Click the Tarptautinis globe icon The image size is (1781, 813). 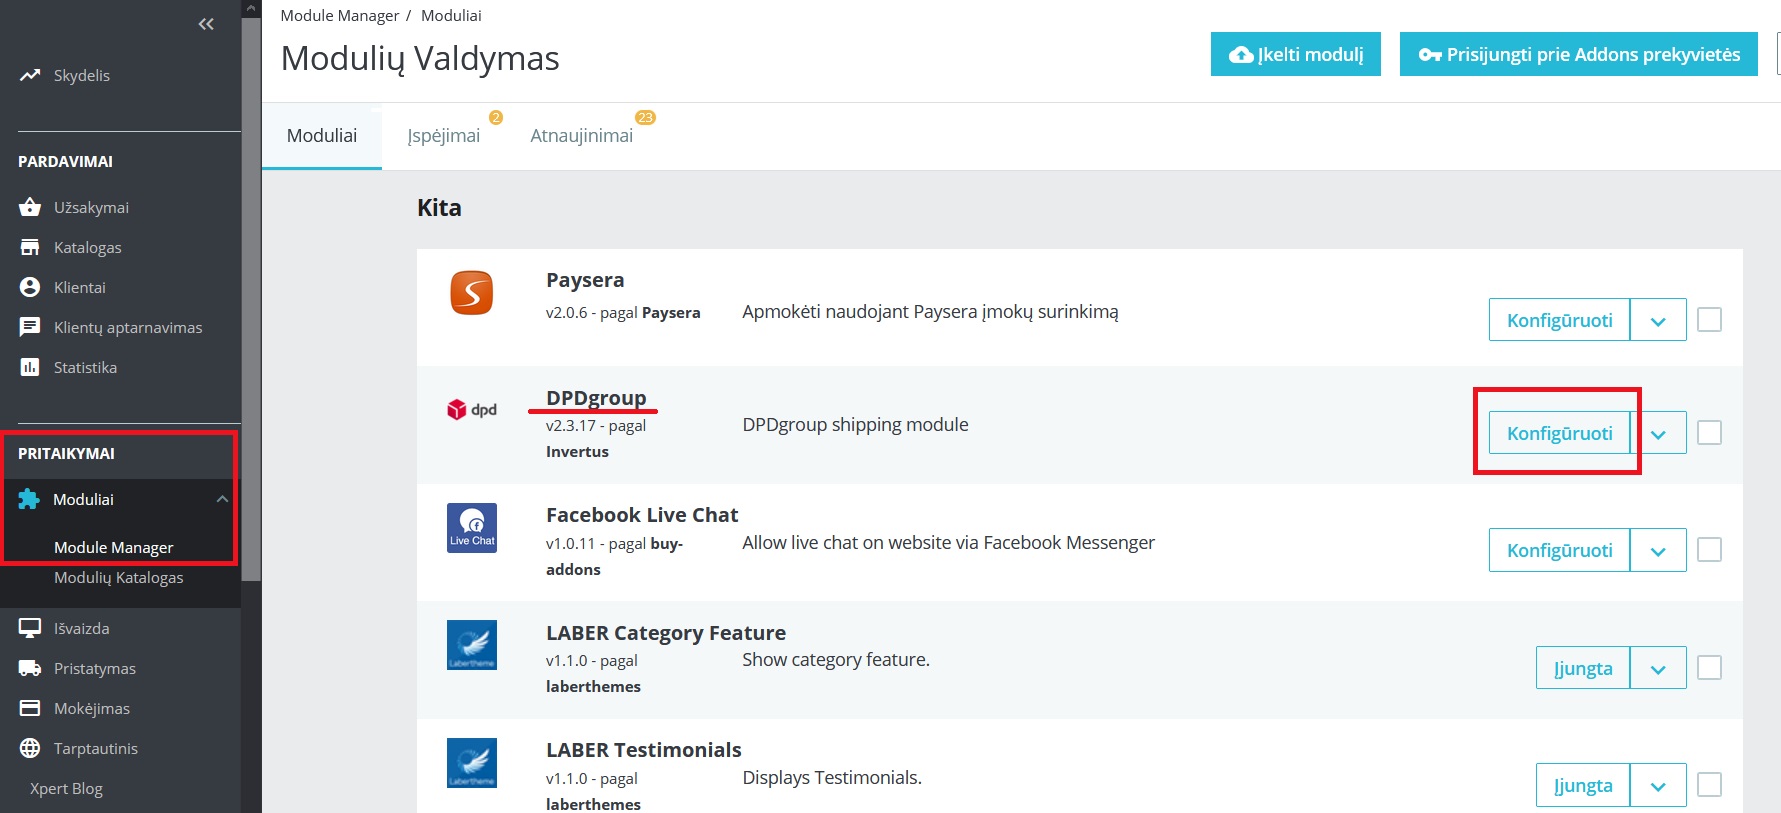pos(30,748)
